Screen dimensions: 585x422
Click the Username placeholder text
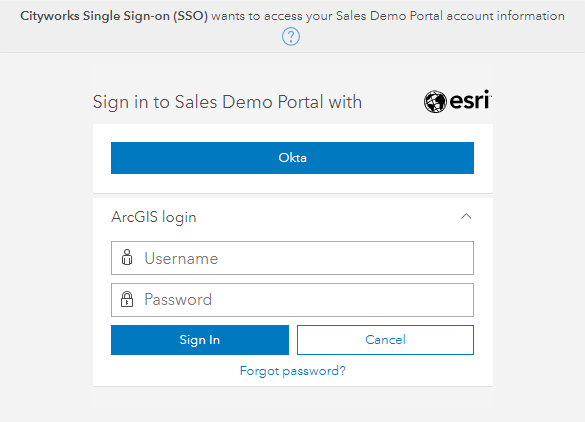[181, 258]
